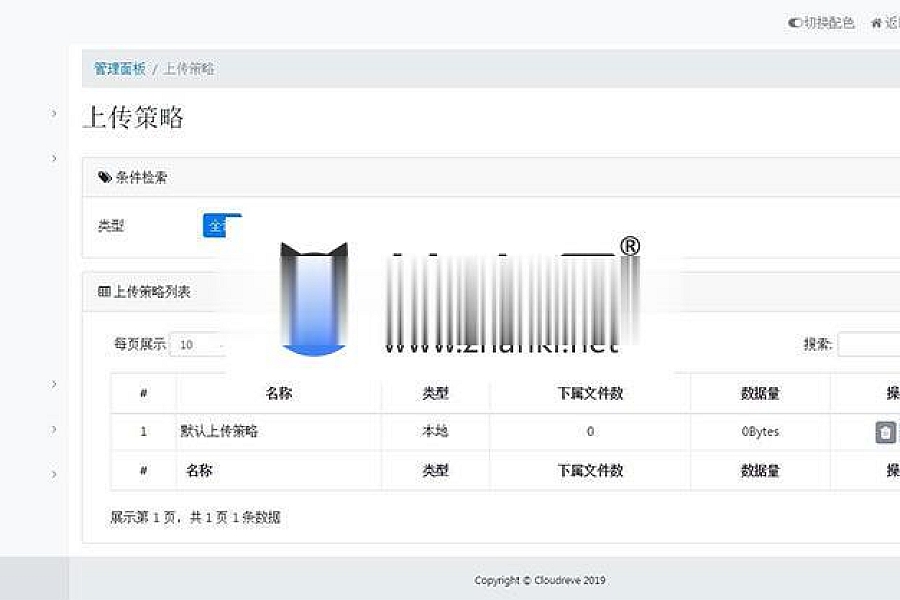Click the 展示第 1 页 pagination summary text
The image size is (900, 600).
195,517
